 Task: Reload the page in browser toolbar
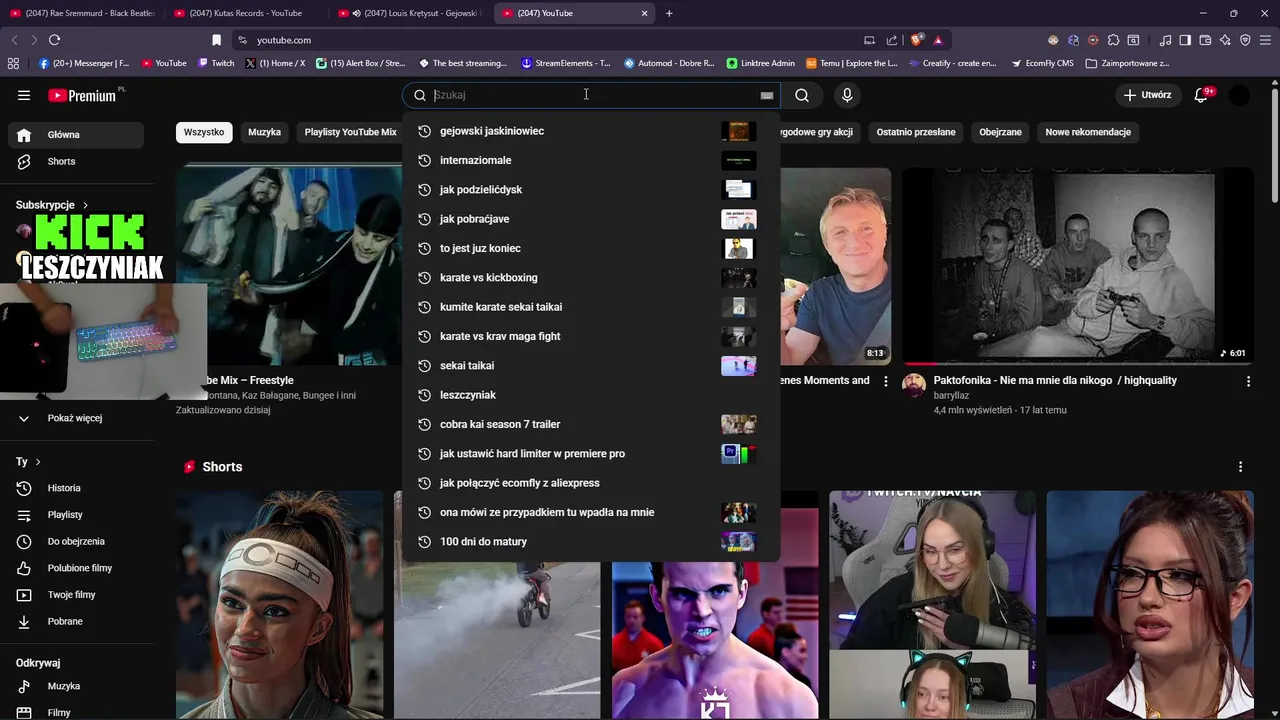(x=54, y=40)
